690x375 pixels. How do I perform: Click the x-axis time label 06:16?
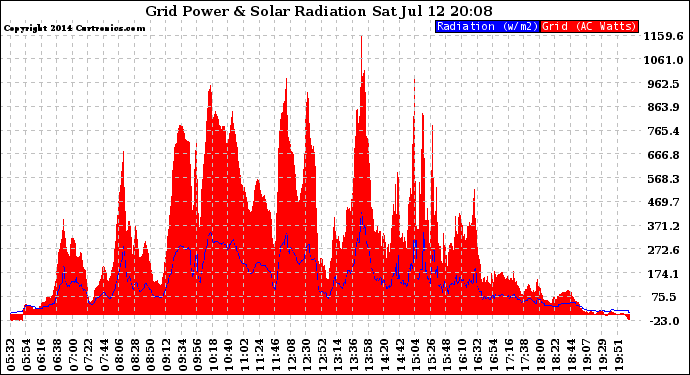coord(42,354)
